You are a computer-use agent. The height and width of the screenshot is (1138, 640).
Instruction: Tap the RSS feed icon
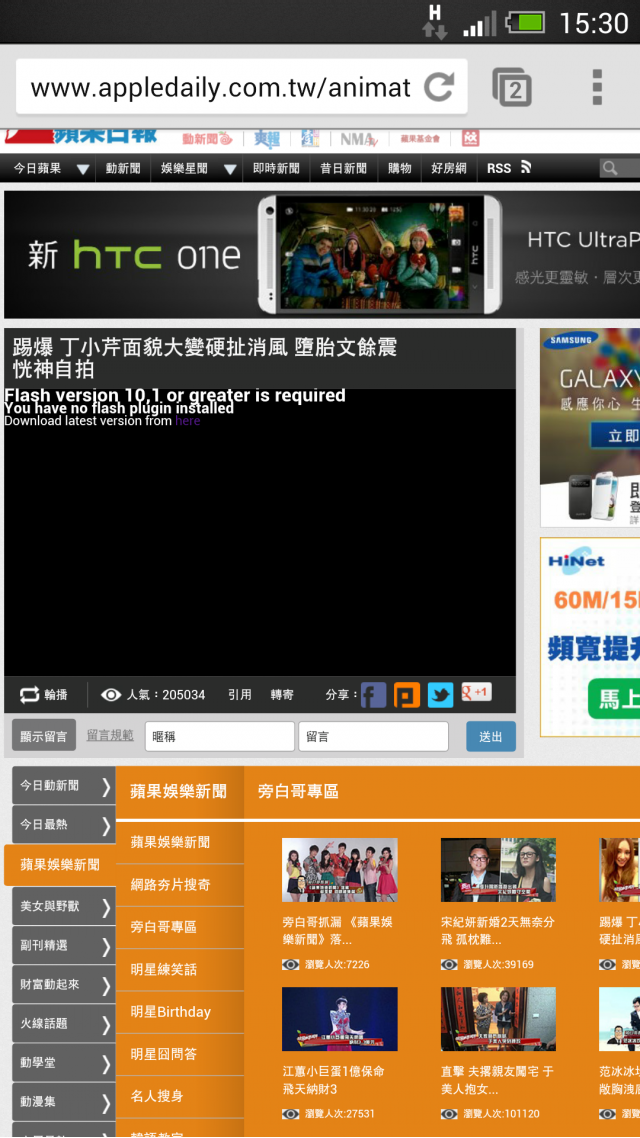point(526,168)
